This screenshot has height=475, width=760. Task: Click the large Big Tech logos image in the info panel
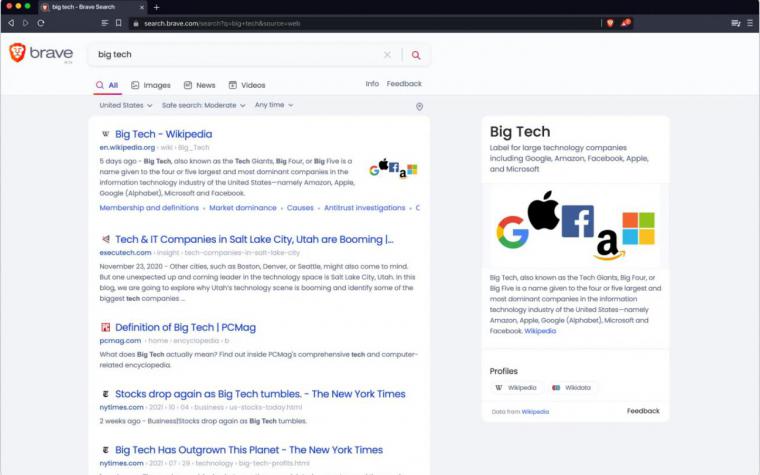pos(575,226)
